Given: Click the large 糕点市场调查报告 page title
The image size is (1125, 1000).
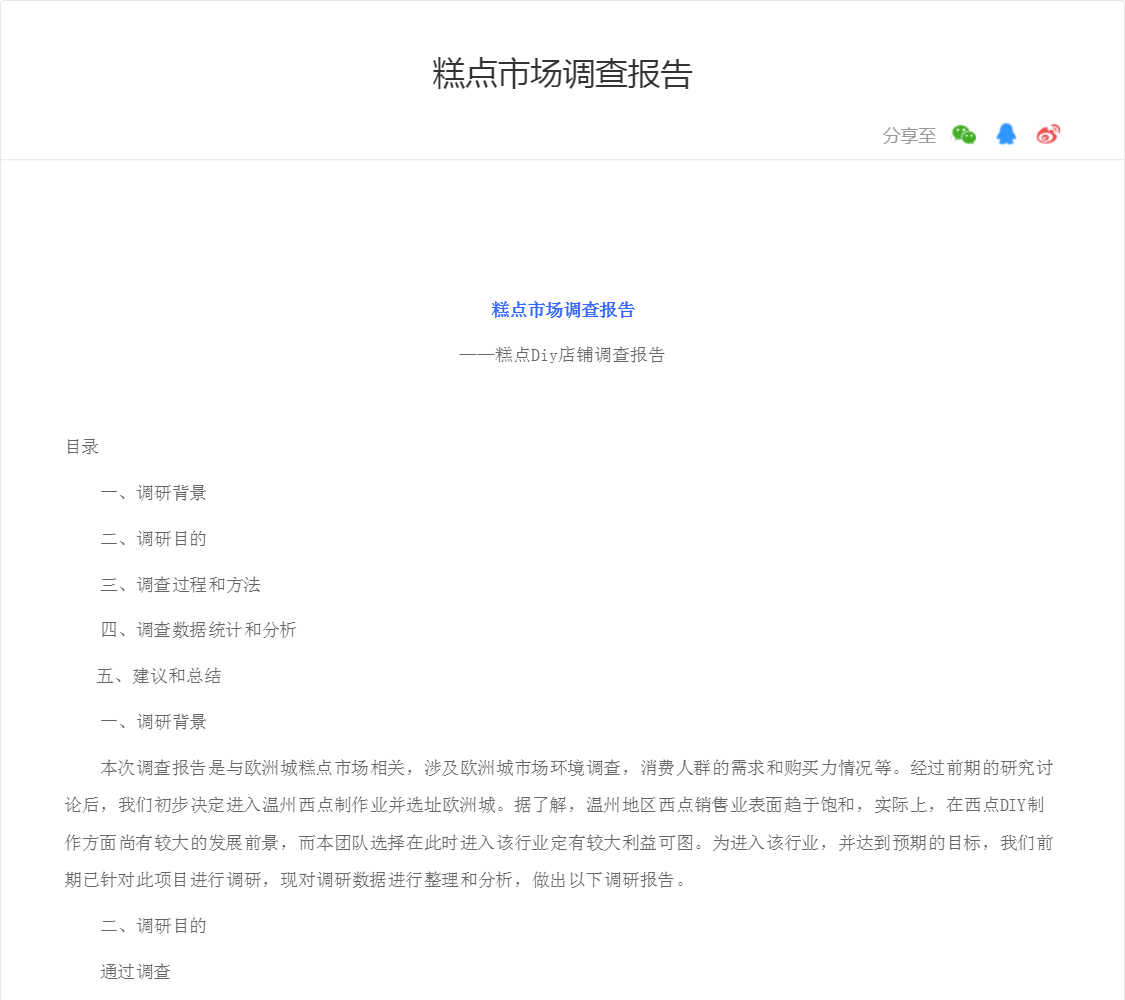Looking at the screenshot, I should click(x=562, y=74).
